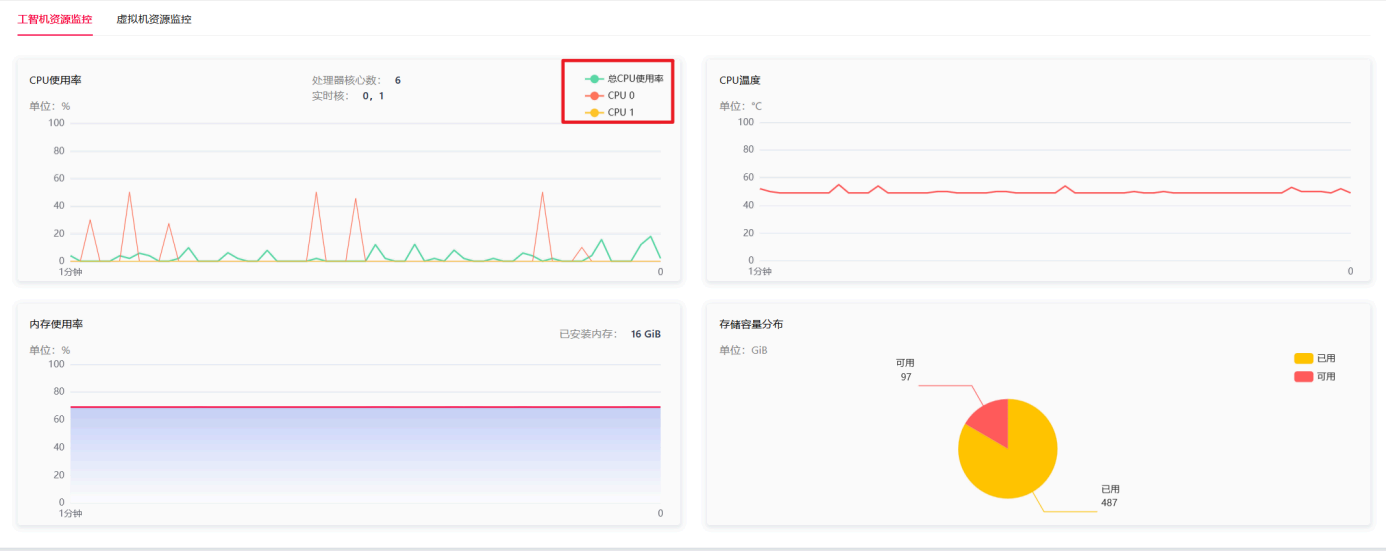Screen dimensions: 1386x551
Task: Toggle CPU 0 legend series
Action: pyautogui.click(x=611, y=95)
